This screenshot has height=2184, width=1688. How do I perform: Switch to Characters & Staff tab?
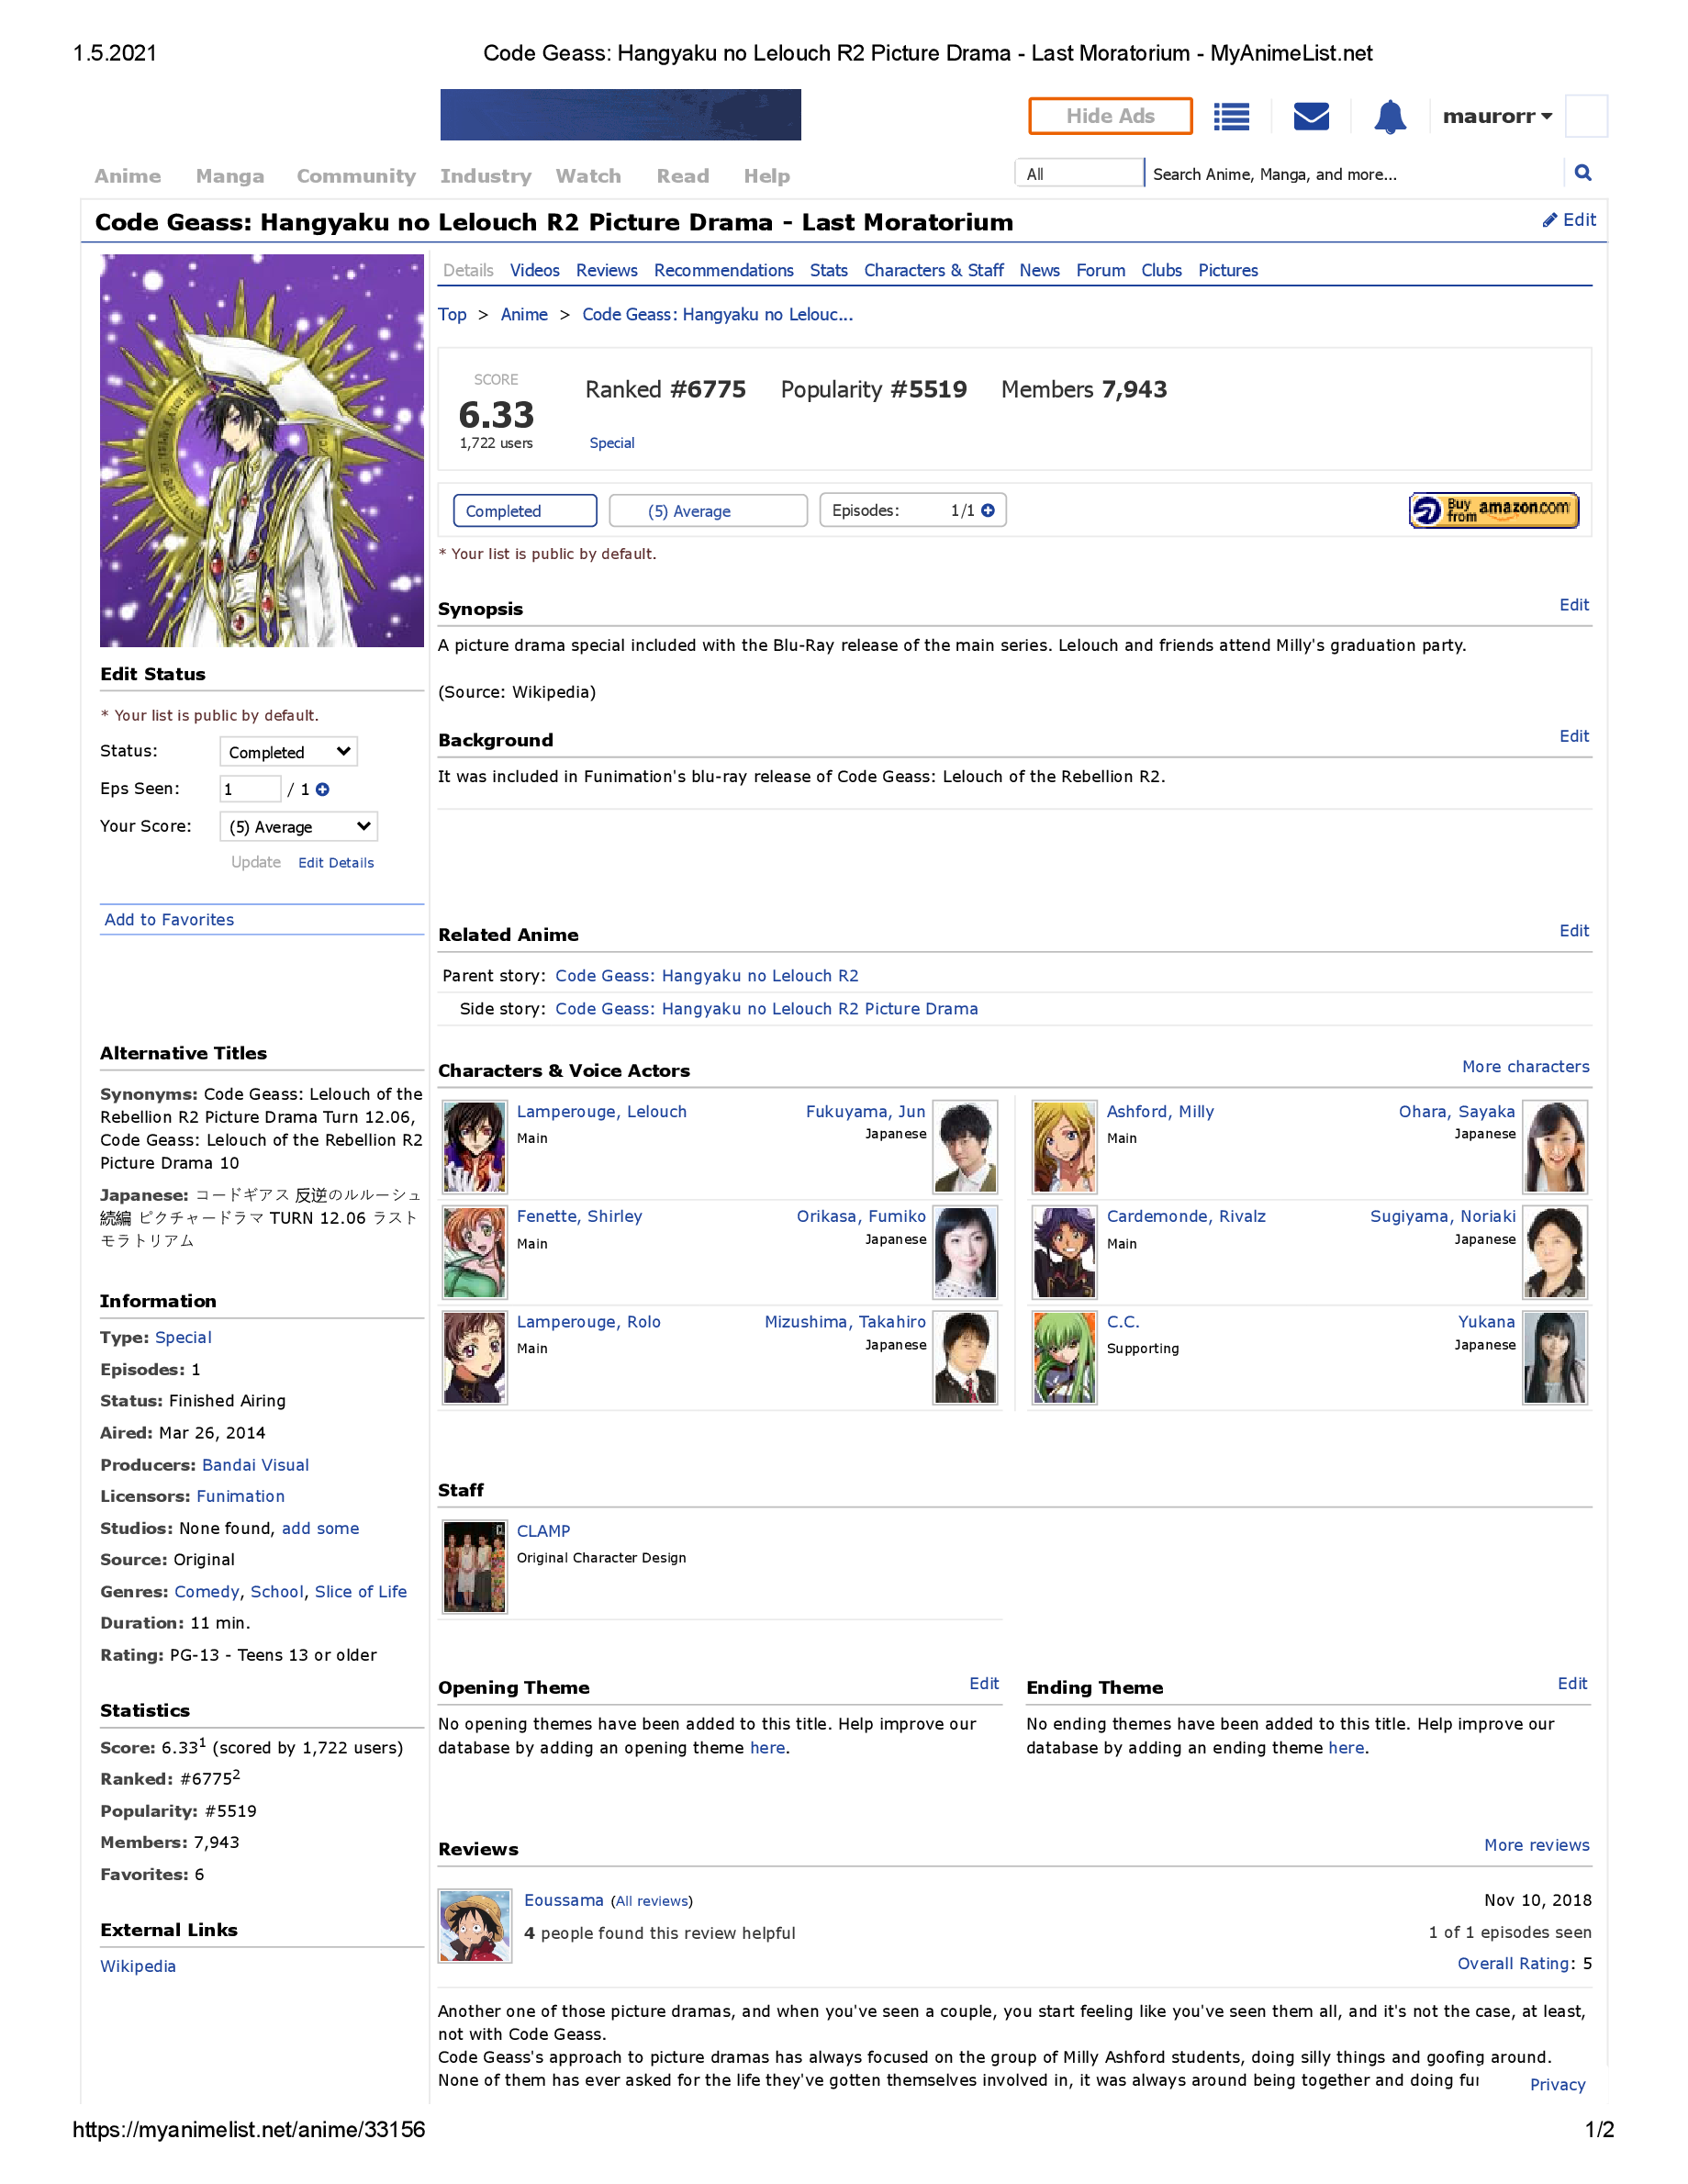934,270
